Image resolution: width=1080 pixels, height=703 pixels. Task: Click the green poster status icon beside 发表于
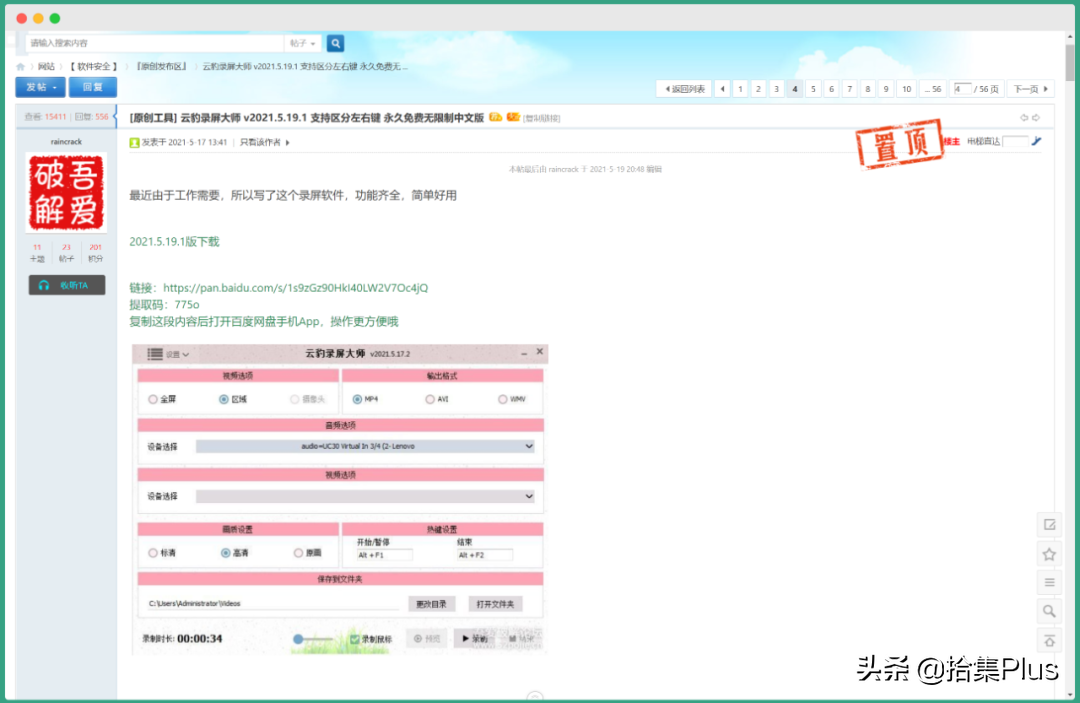134,143
